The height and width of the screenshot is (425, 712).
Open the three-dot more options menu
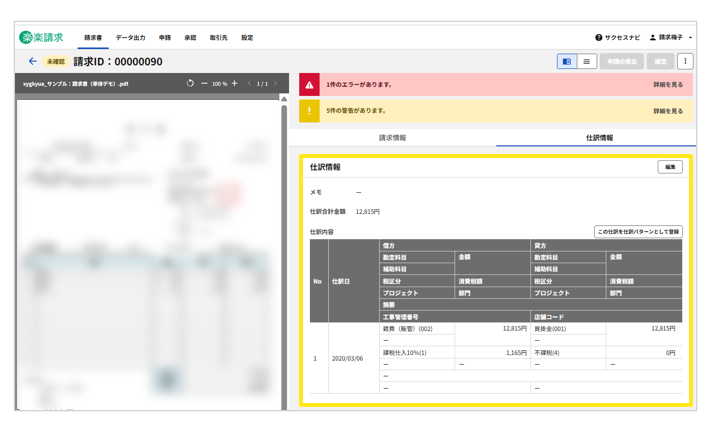(x=685, y=62)
